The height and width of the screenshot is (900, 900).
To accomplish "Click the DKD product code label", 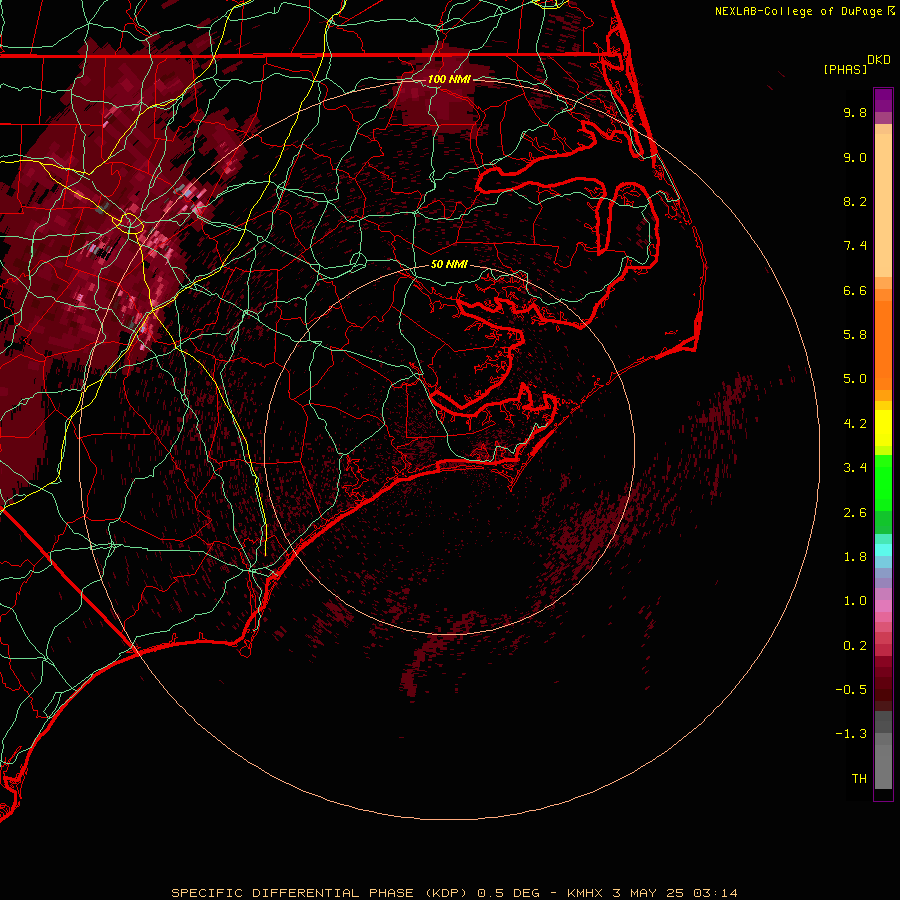I will click(879, 60).
